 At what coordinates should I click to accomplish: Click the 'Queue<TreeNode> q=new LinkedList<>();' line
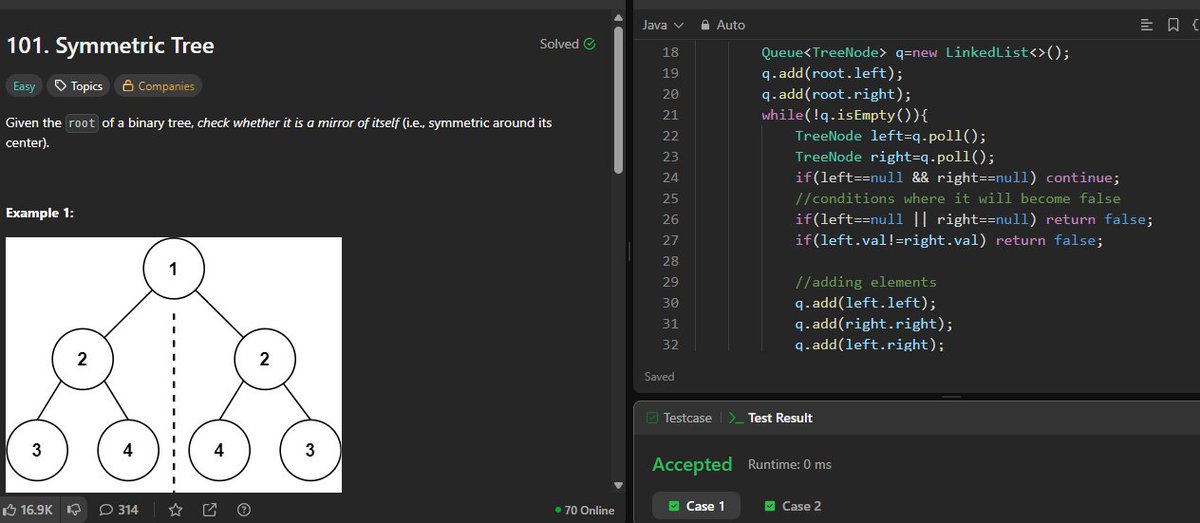point(915,52)
